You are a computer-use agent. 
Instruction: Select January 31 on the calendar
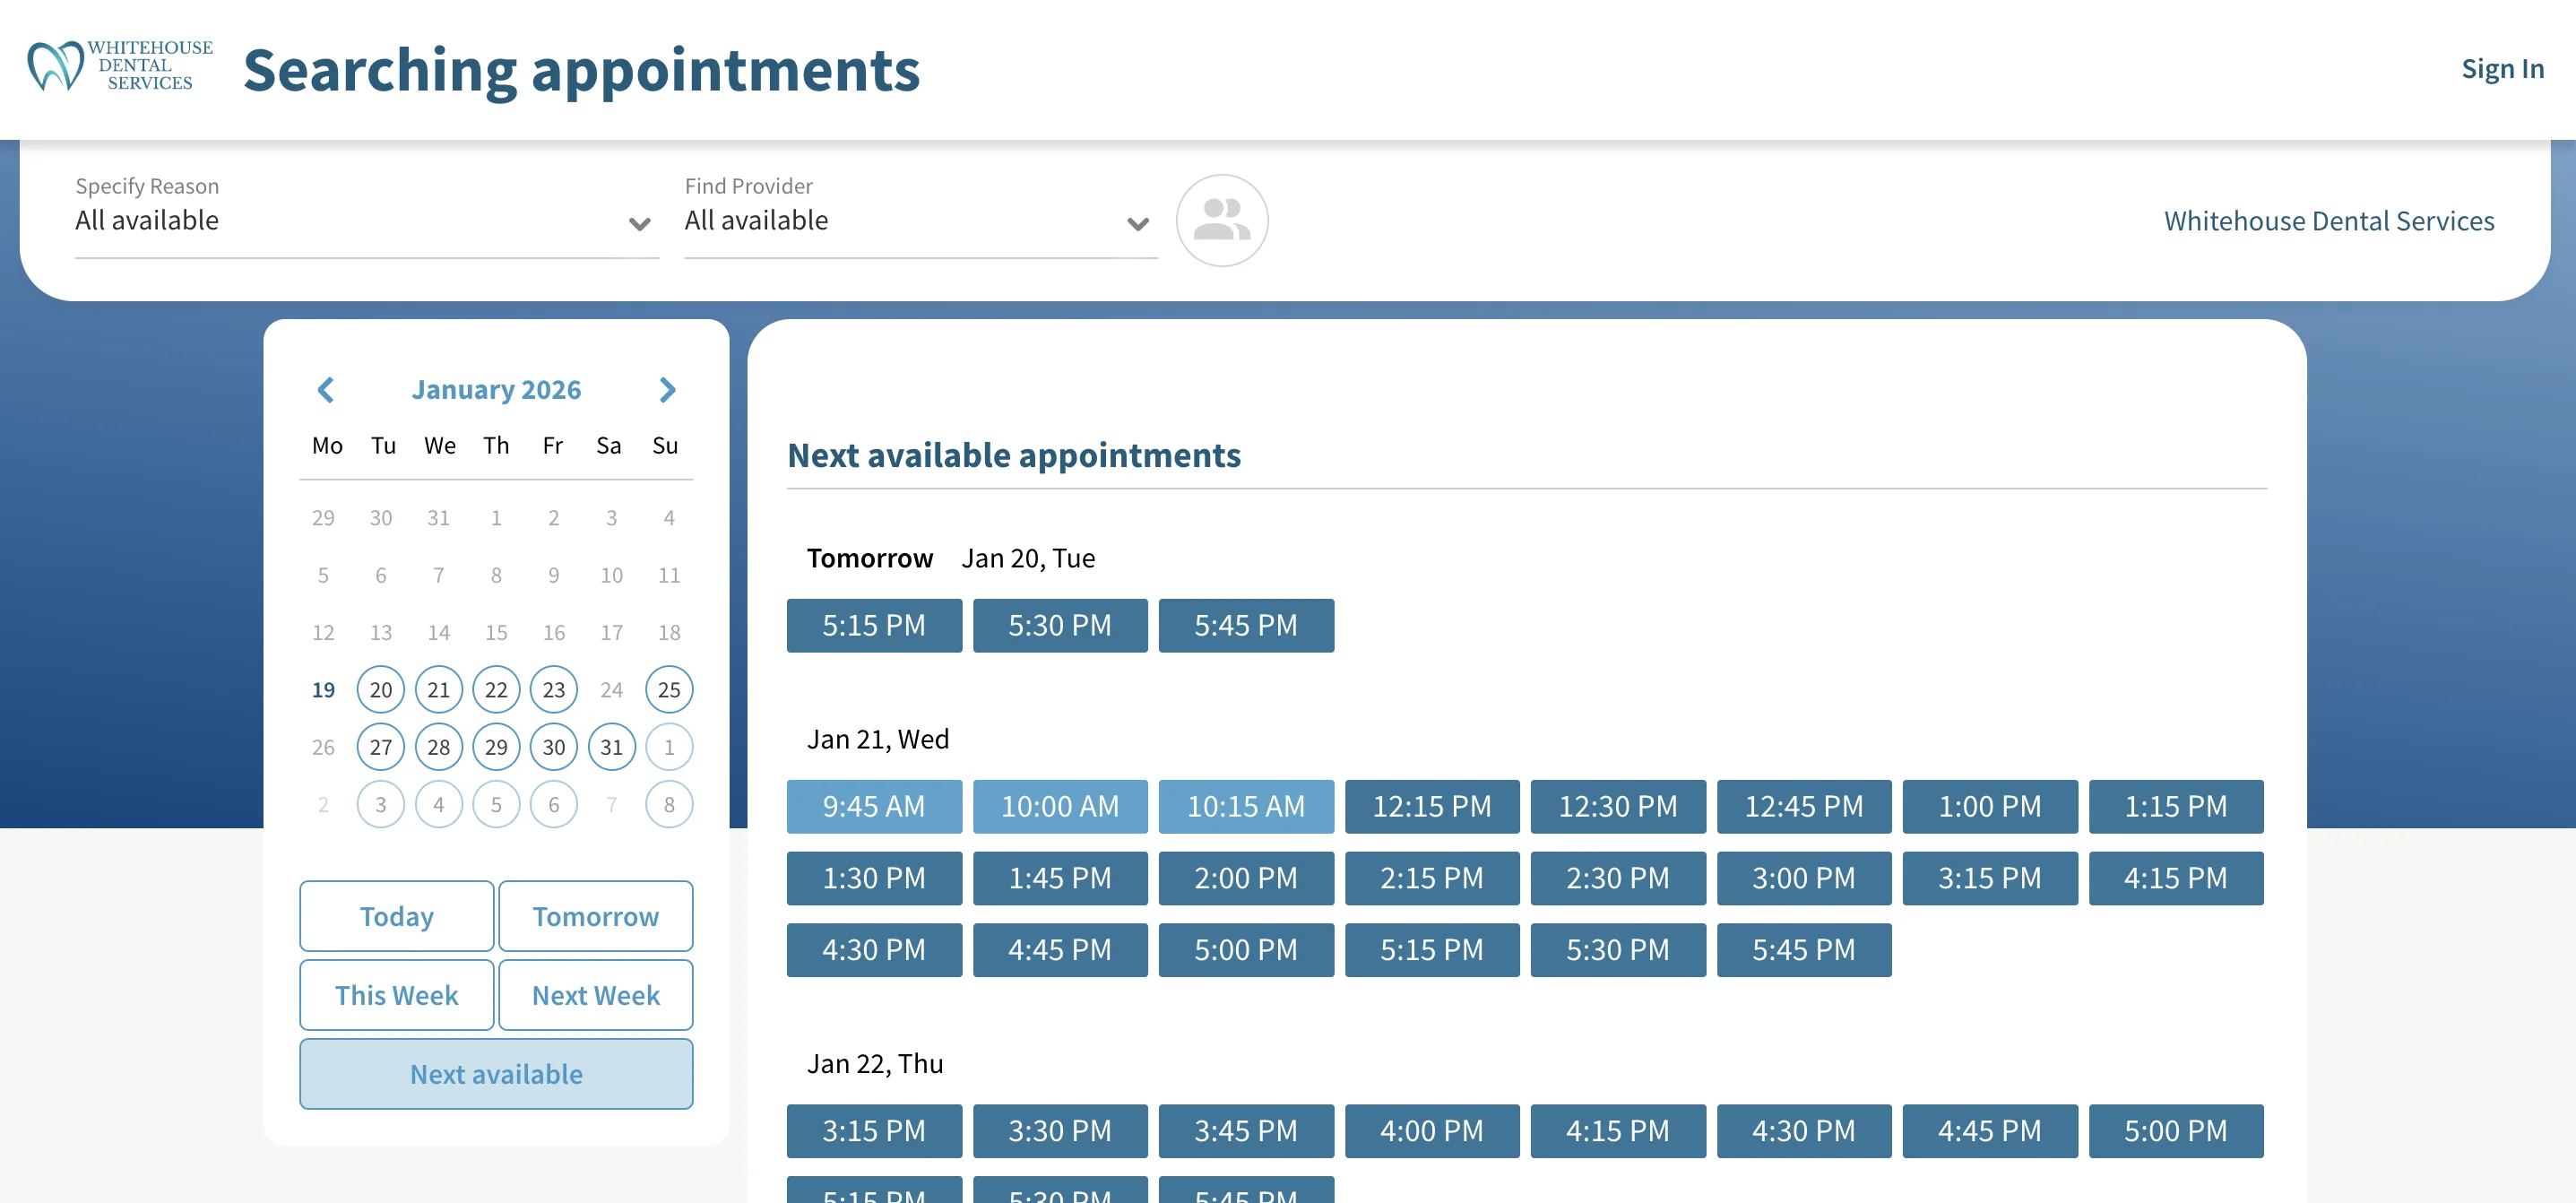coord(611,746)
